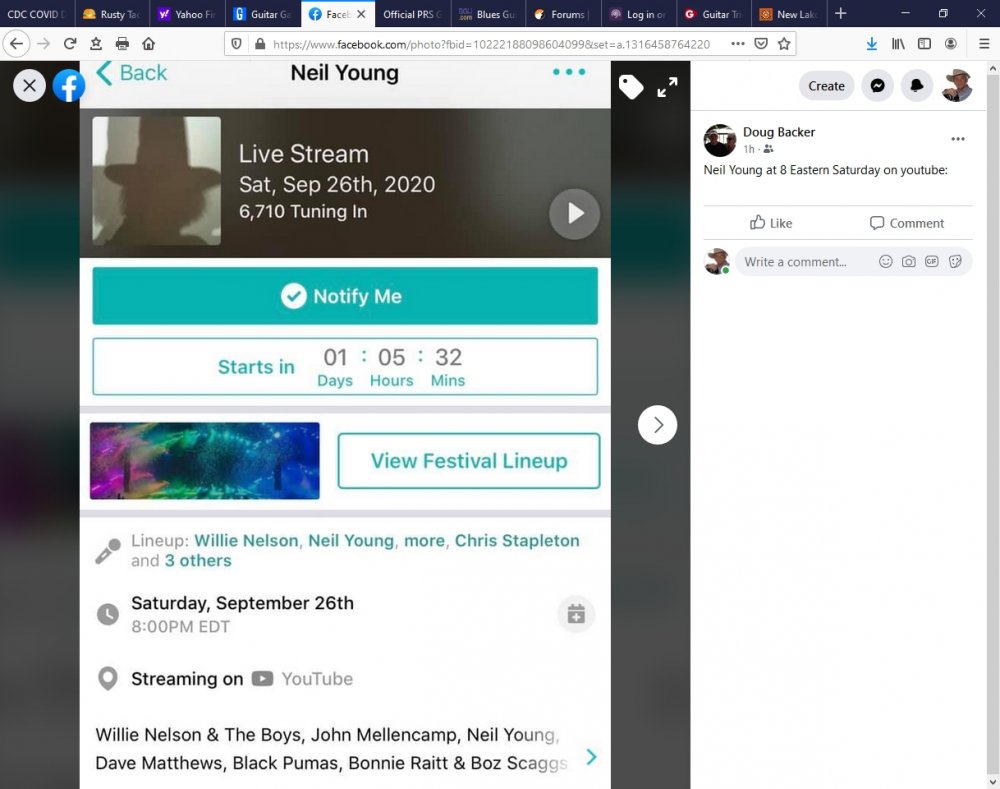Open the Firefox account icon

point(950,43)
